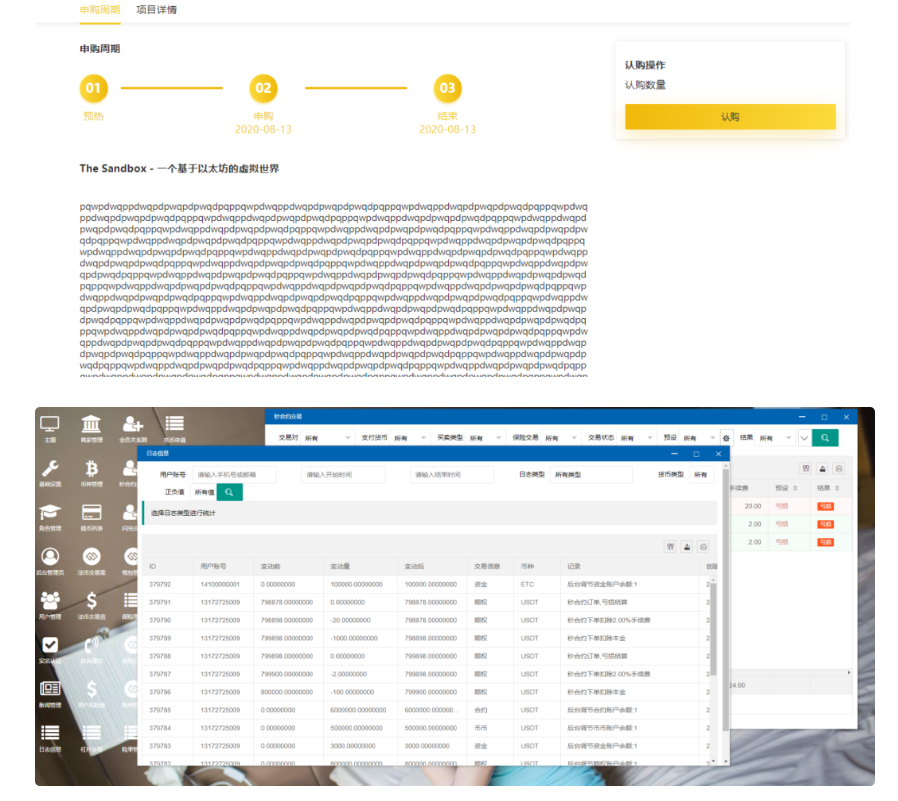
Task: Click the yellow 认购 button
Action: (x=730, y=117)
